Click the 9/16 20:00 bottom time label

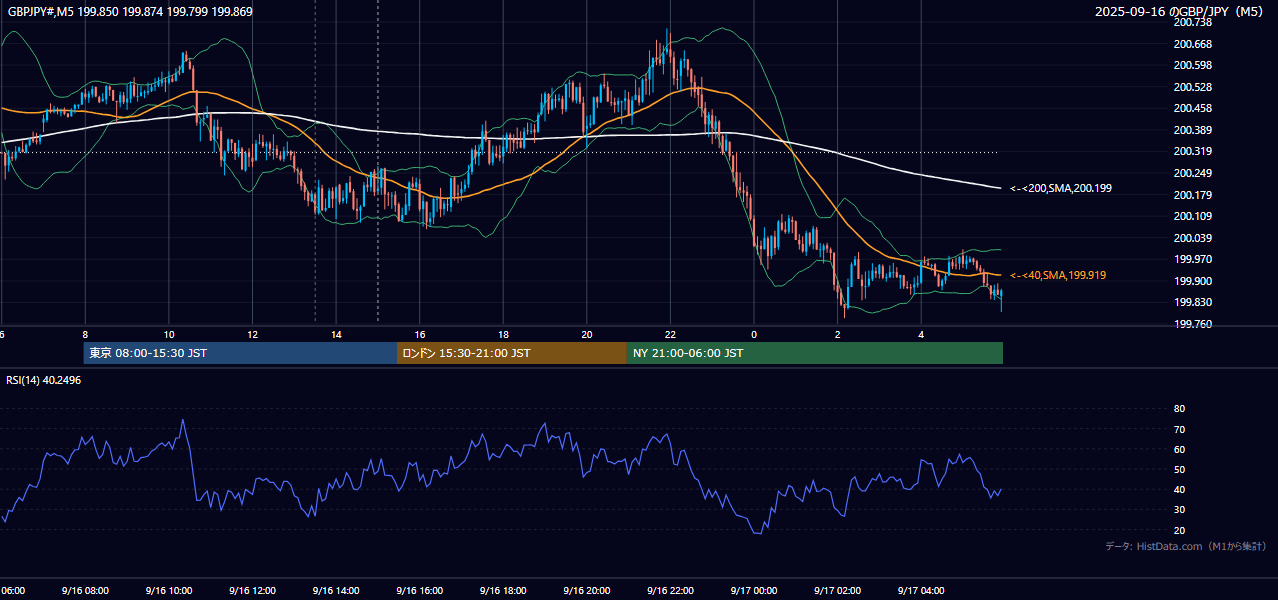(x=587, y=591)
